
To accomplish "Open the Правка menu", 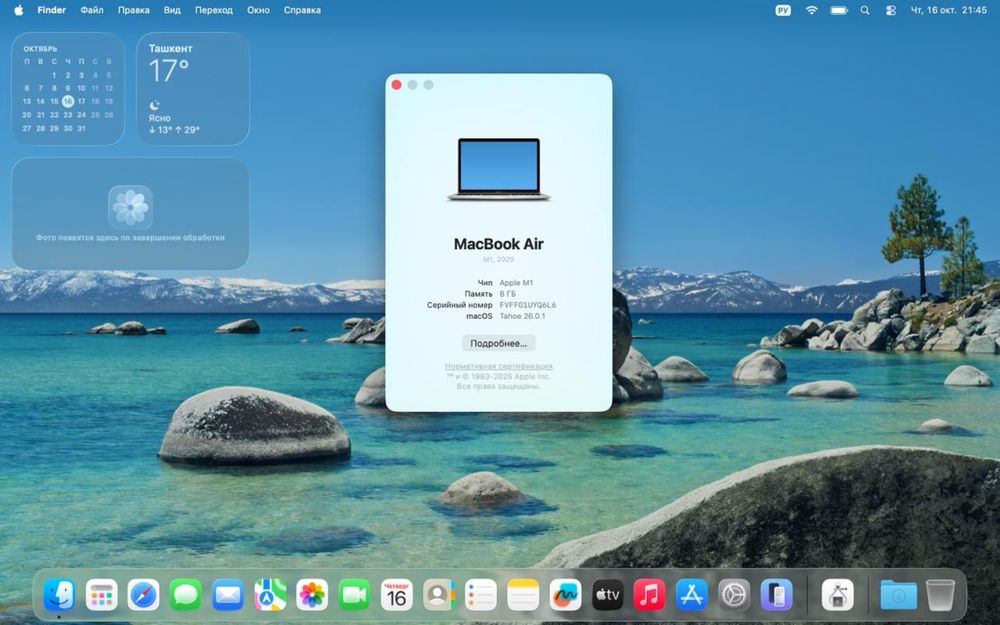I will click(134, 10).
